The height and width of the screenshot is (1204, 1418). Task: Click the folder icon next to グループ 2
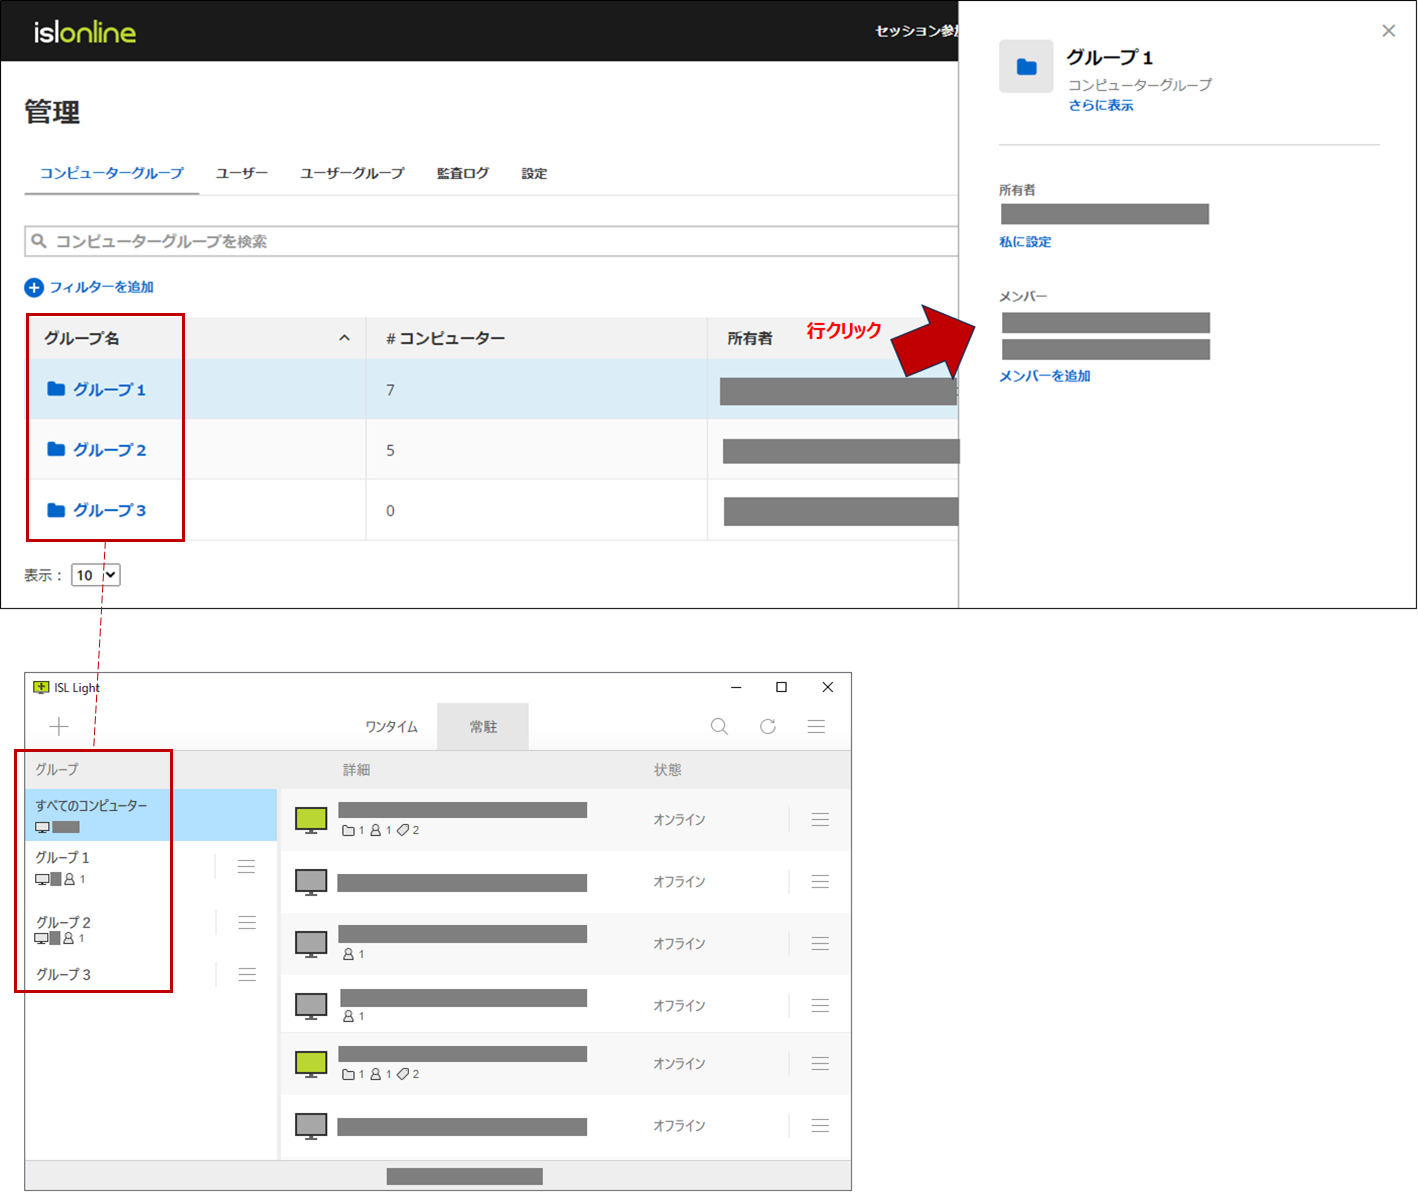coord(56,450)
